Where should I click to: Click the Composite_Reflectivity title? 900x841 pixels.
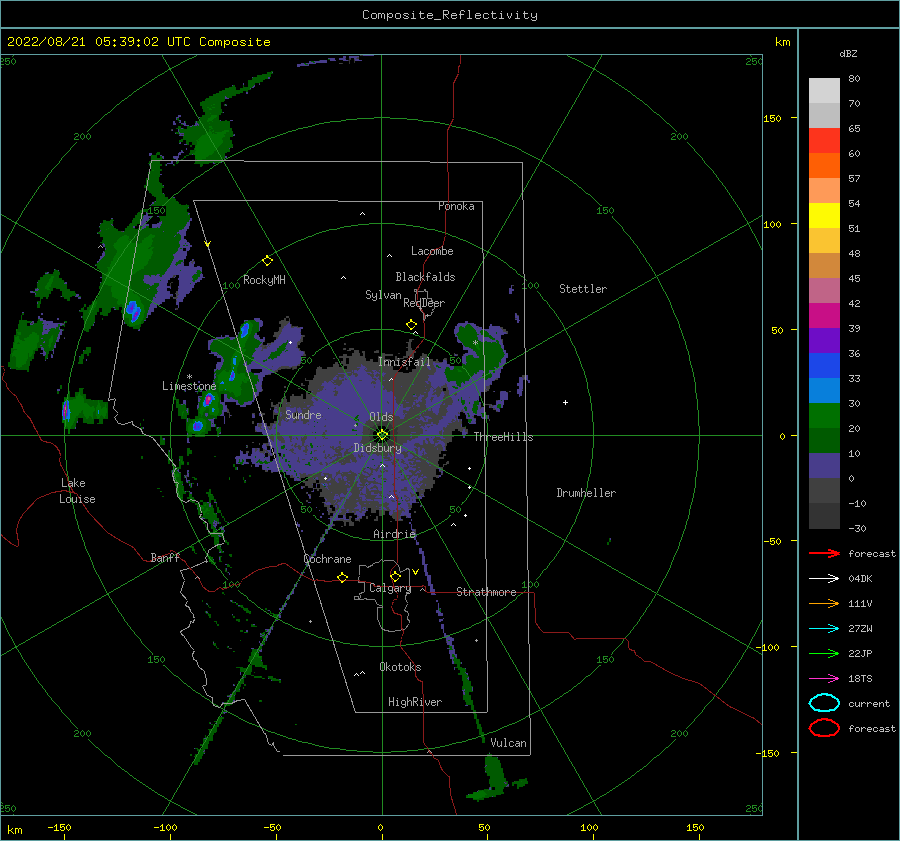click(x=450, y=15)
